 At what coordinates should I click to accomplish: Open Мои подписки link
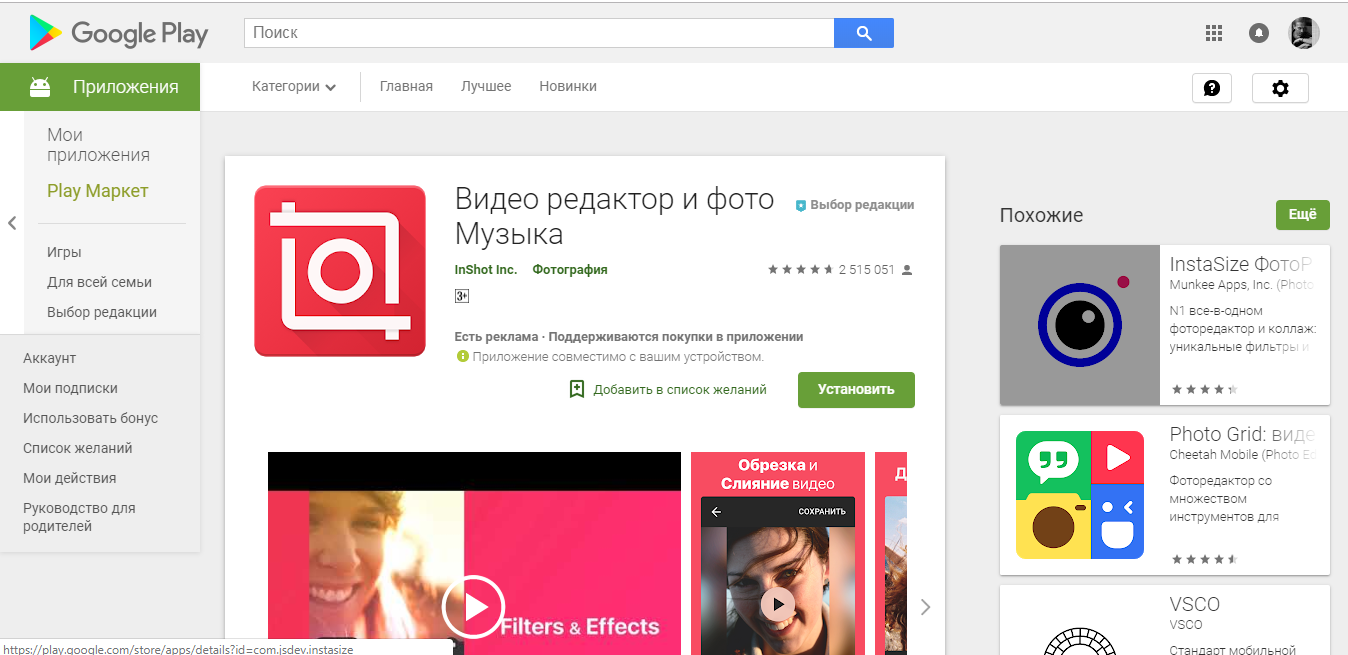click(70, 388)
